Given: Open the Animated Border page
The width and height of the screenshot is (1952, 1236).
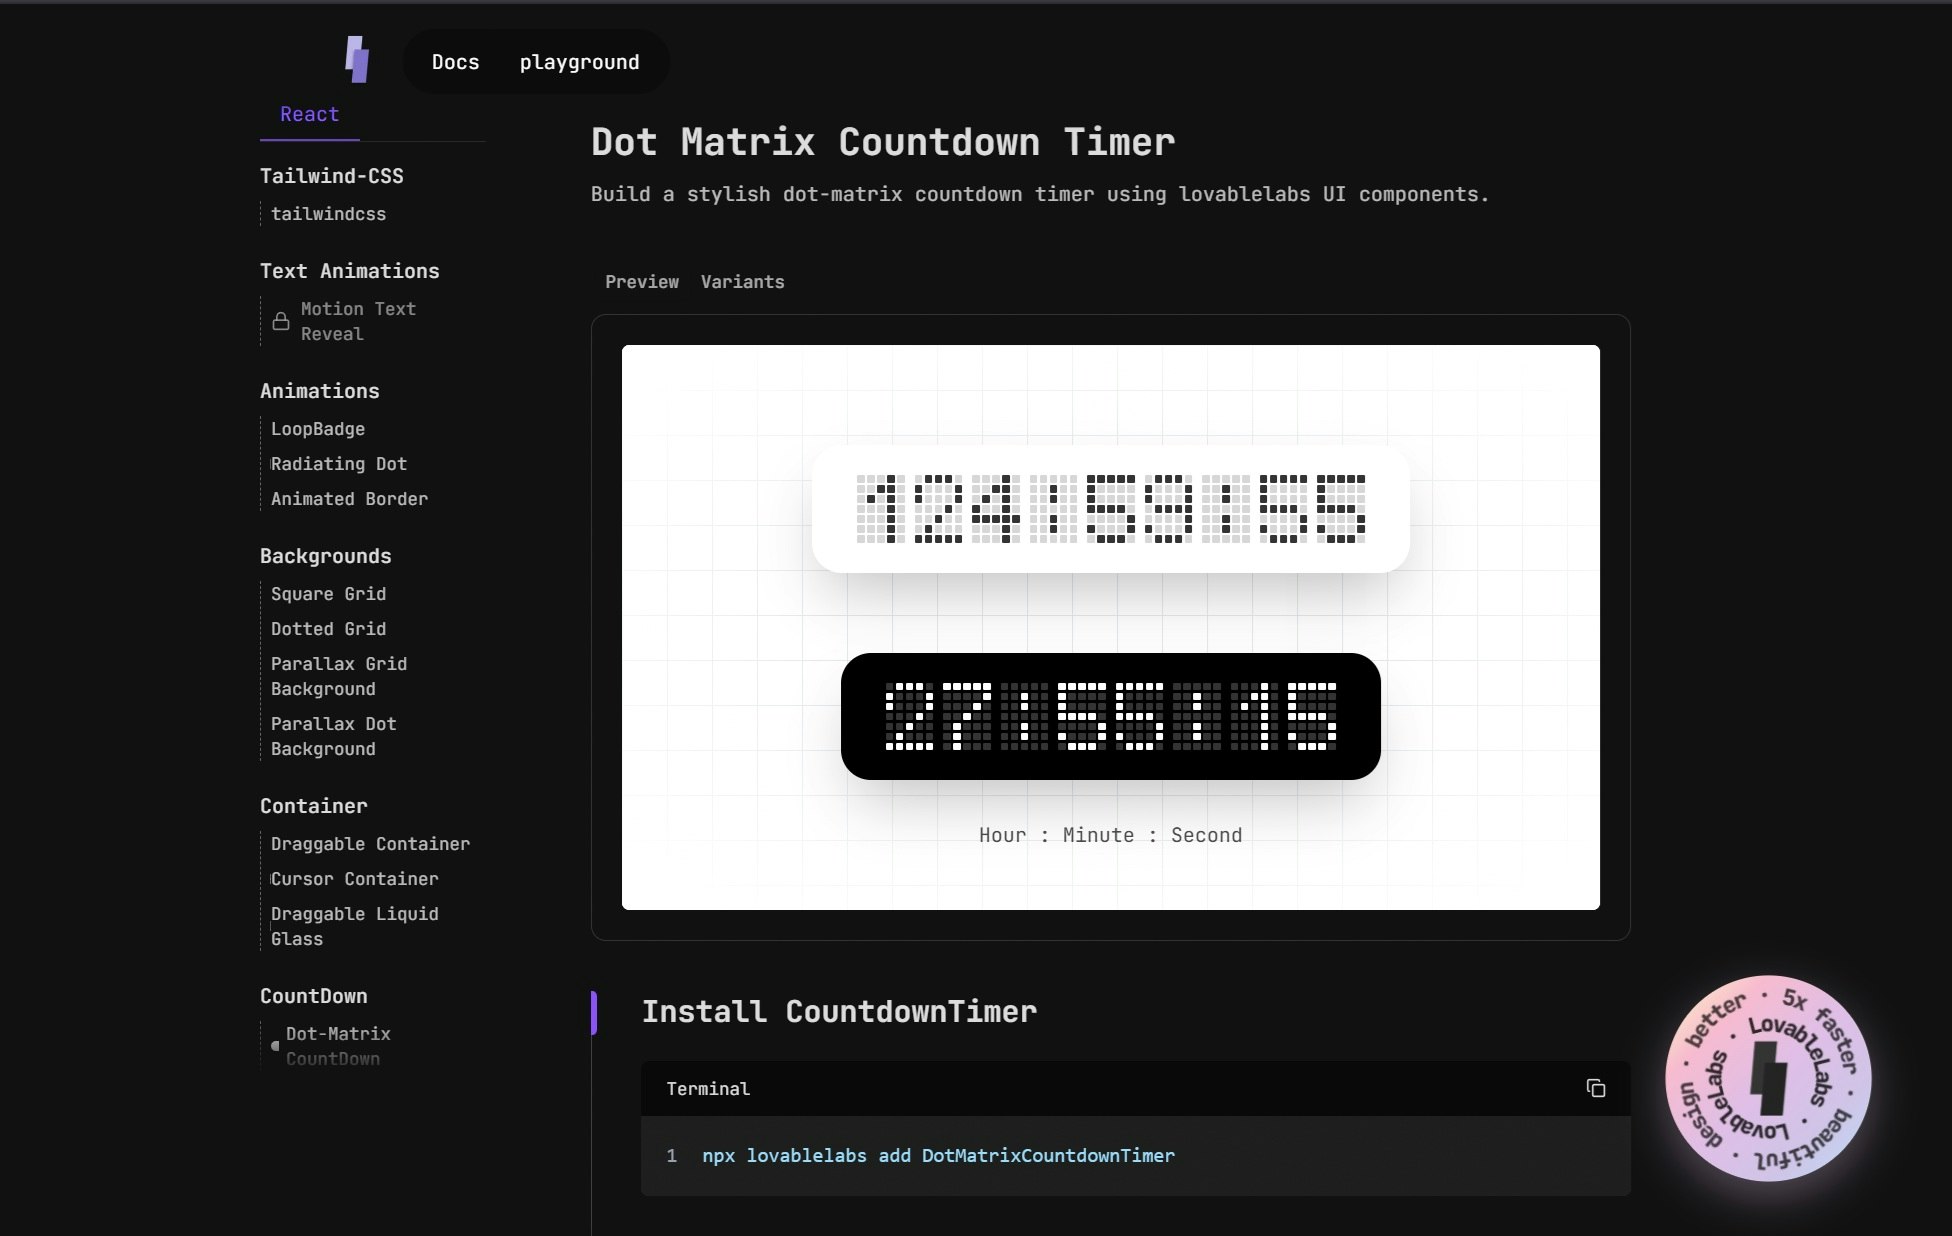Looking at the screenshot, I should point(349,499).
